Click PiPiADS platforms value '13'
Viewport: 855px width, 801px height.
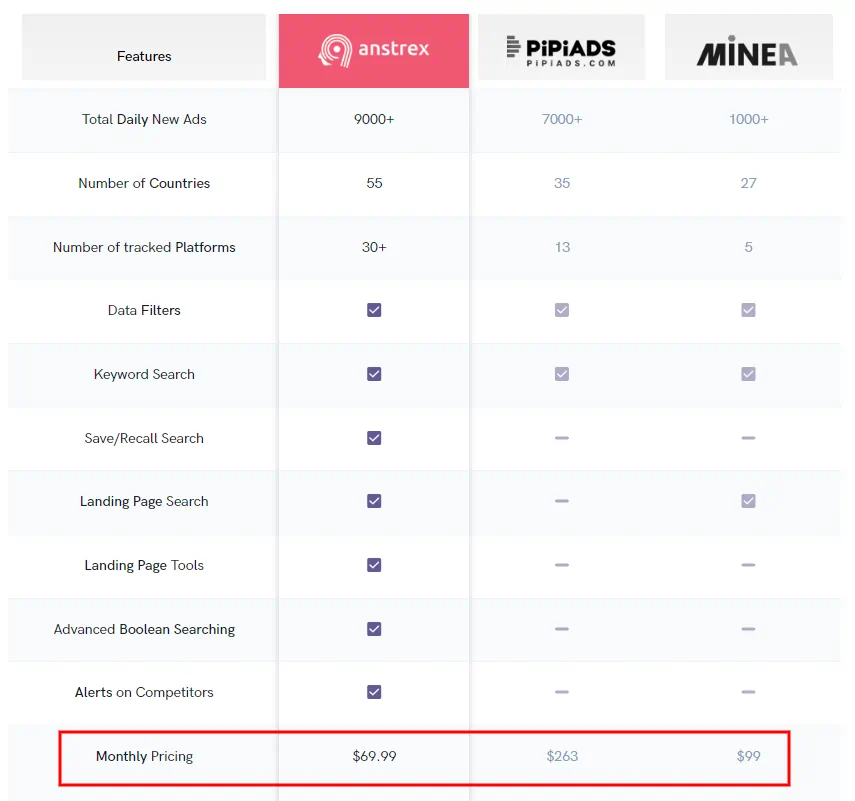[562, 247]
